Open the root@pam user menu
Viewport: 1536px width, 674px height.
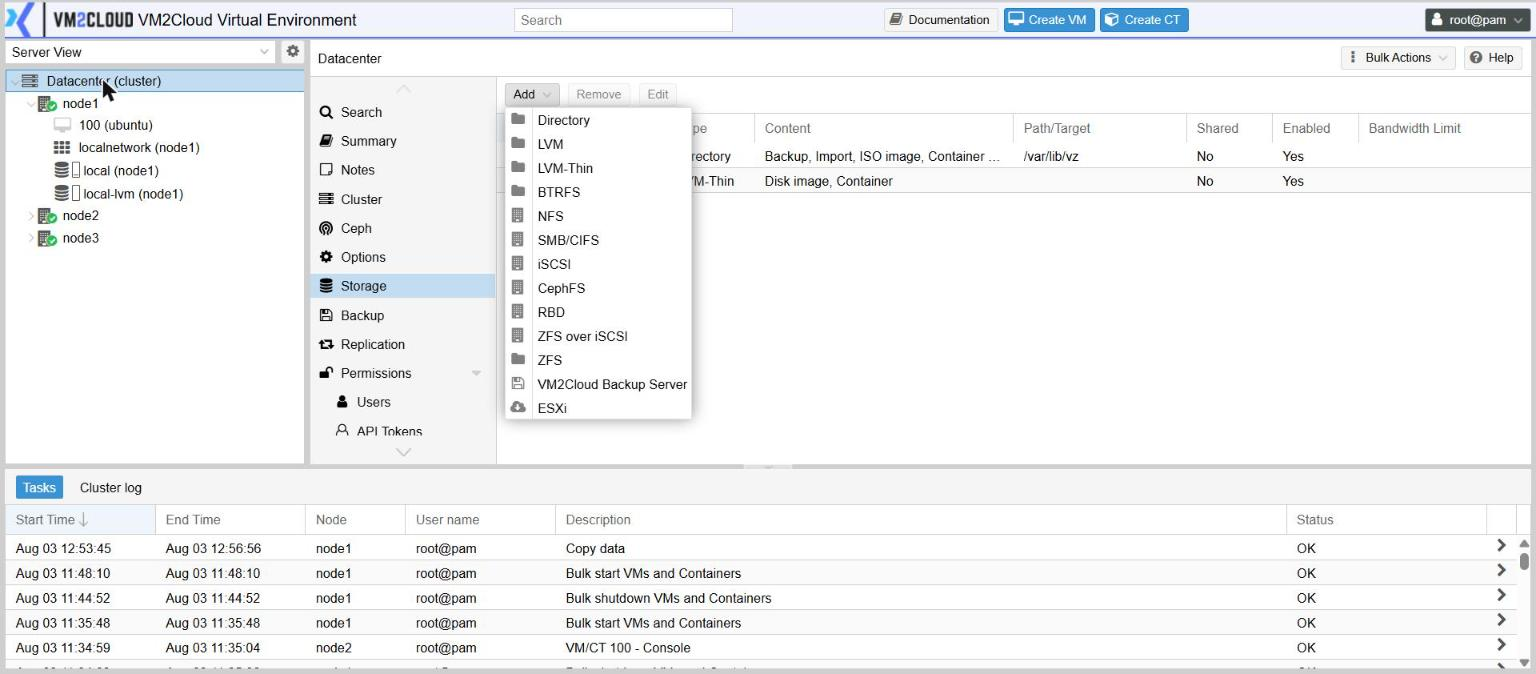click(x=1476, y=20)
